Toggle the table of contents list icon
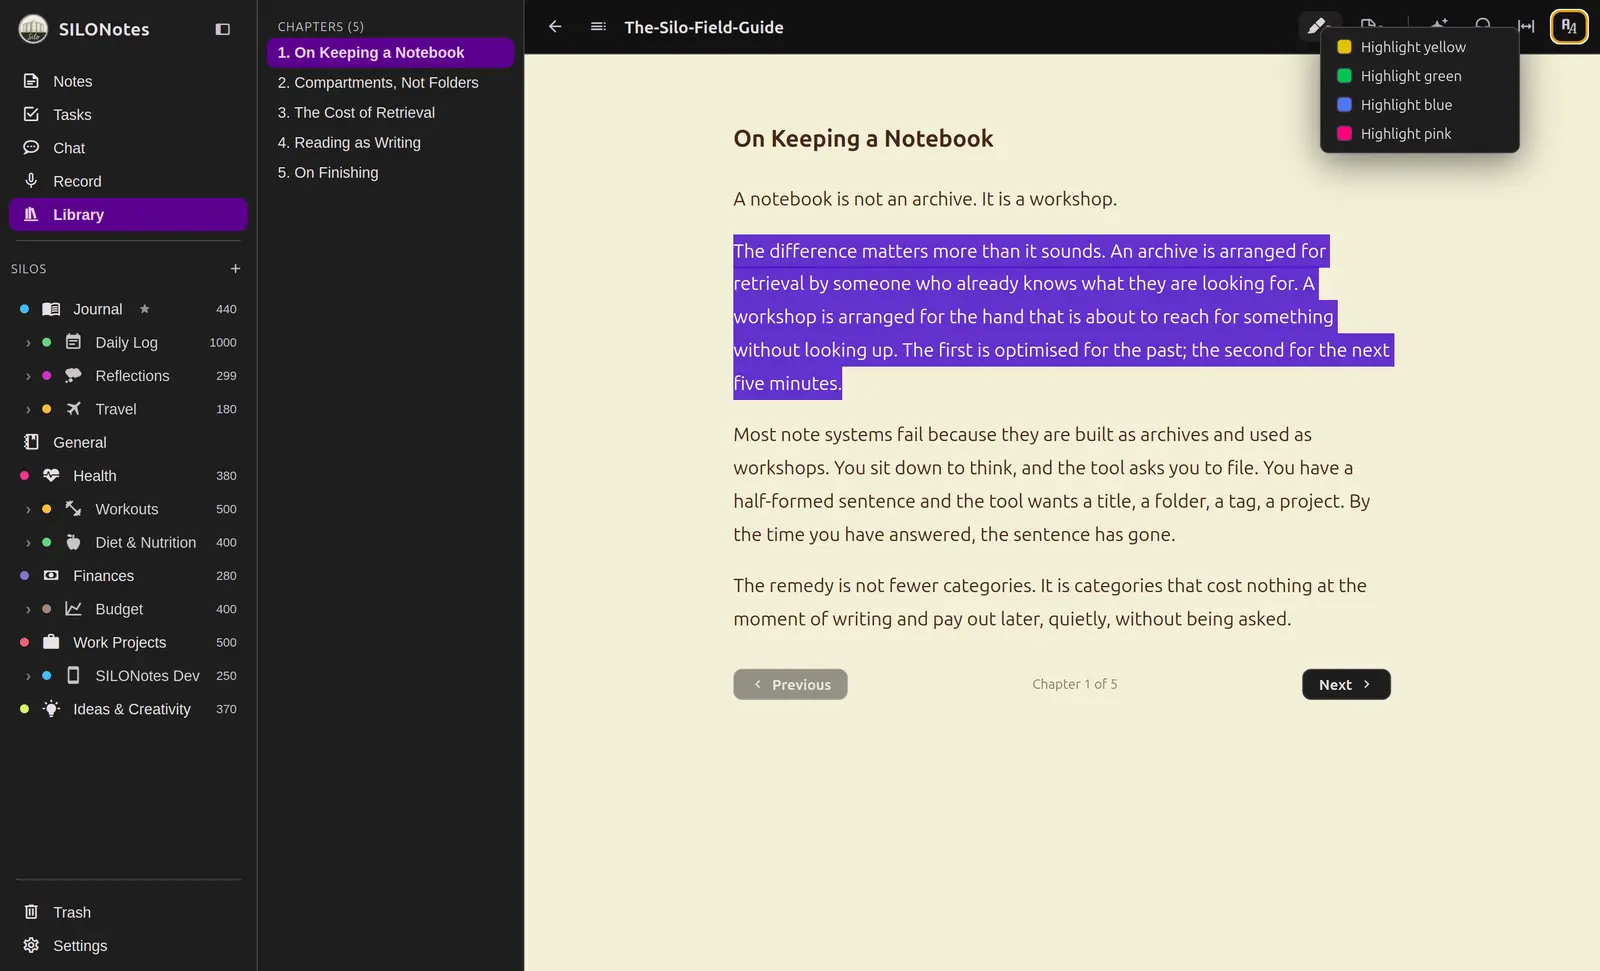Image resolution: width=1600 pixels, height=971 pixels. 598,27
